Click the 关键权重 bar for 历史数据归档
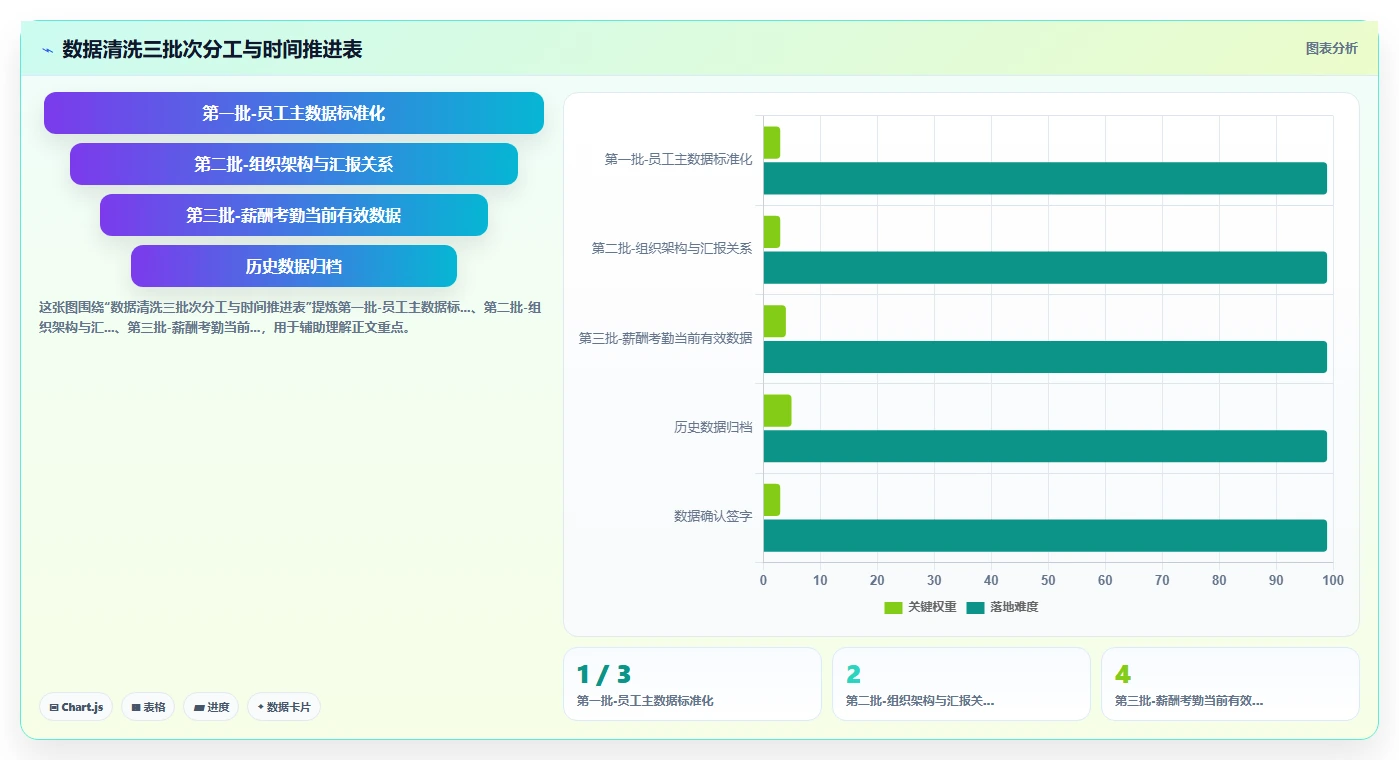Screen dimensions: 1399x760 tap(778, 411)
